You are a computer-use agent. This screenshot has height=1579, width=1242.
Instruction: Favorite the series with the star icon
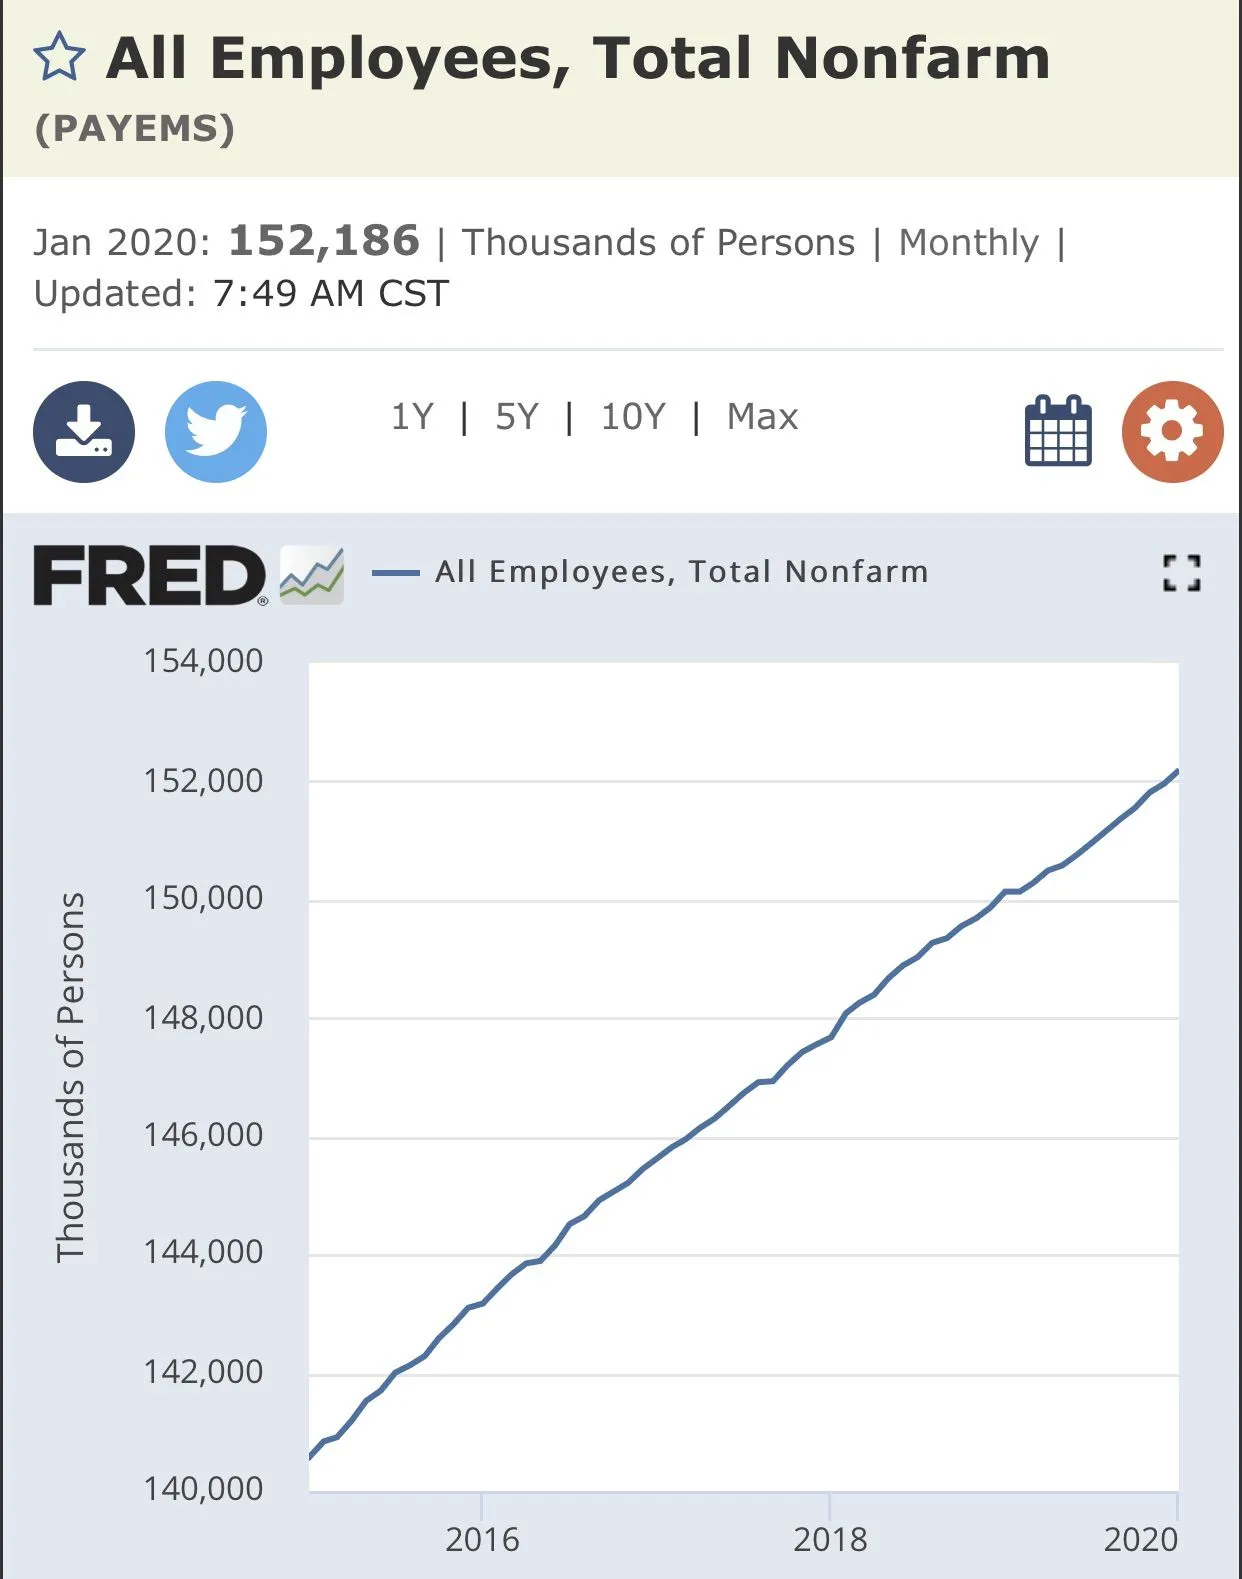[59, 57]
